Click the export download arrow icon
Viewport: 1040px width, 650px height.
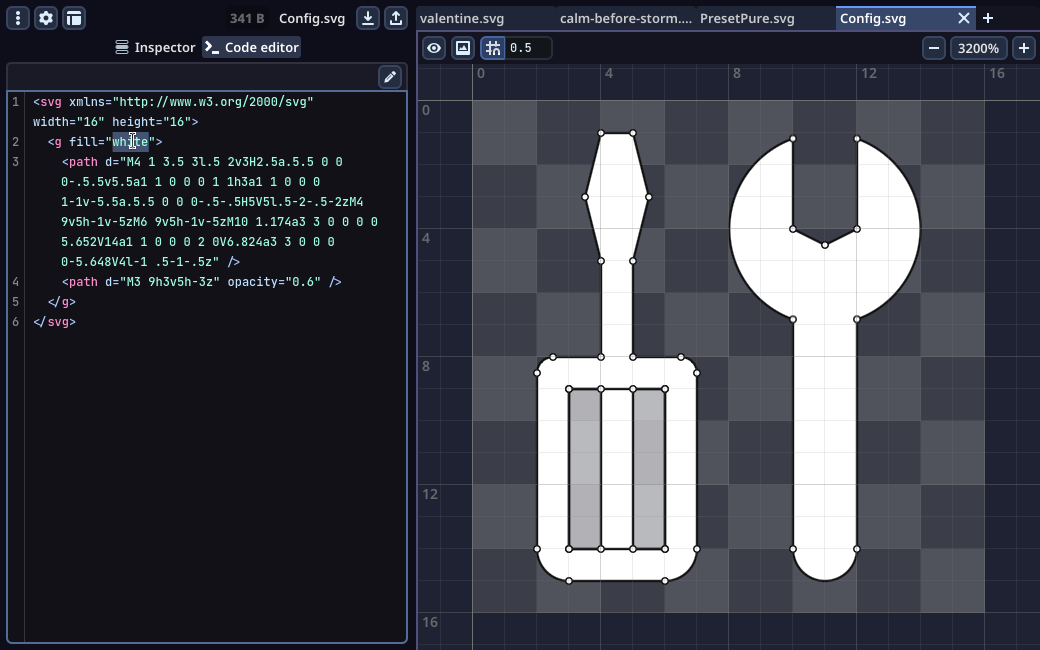click(367, 18)
